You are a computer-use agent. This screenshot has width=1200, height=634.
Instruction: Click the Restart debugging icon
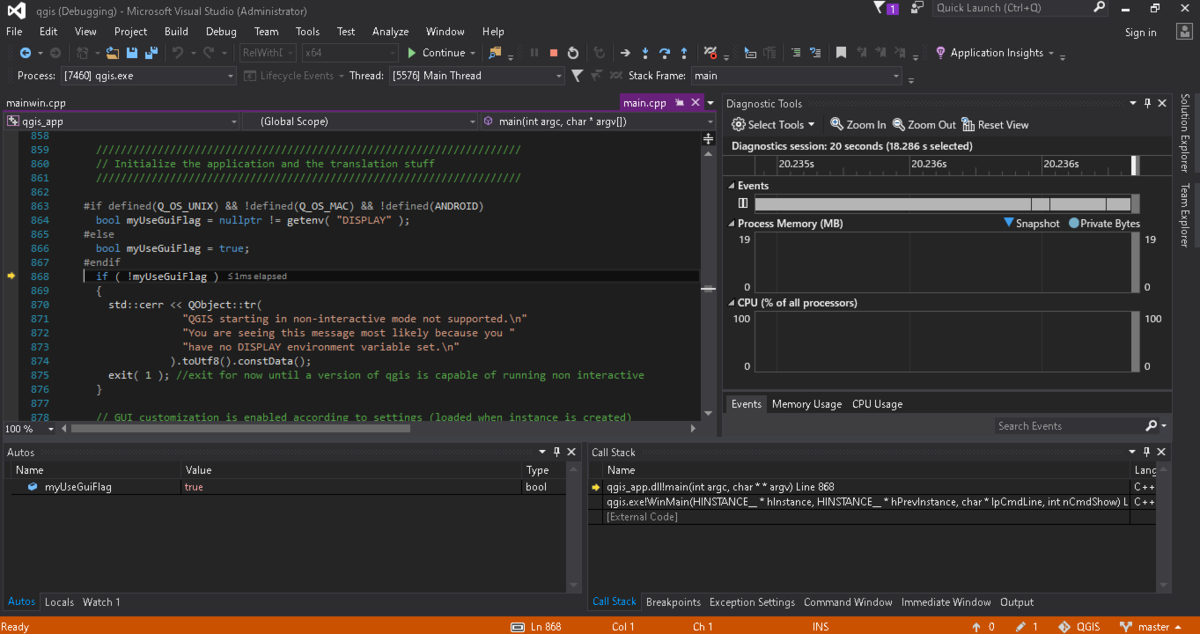tap(573, 53)
